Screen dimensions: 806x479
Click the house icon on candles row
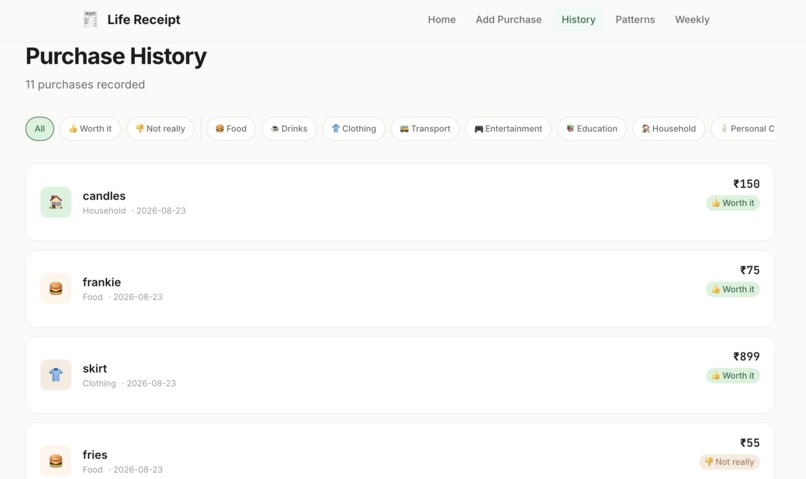[56, 202]
